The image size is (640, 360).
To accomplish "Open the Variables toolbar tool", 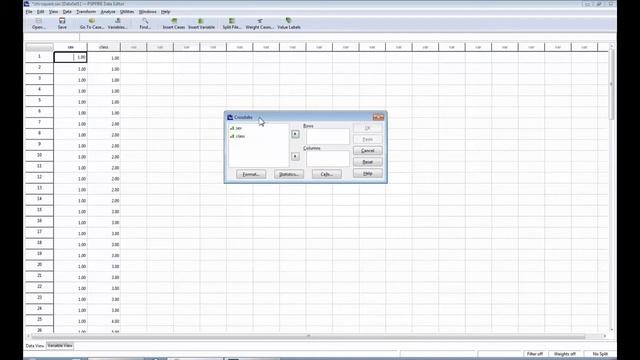I will coord(118,23).
